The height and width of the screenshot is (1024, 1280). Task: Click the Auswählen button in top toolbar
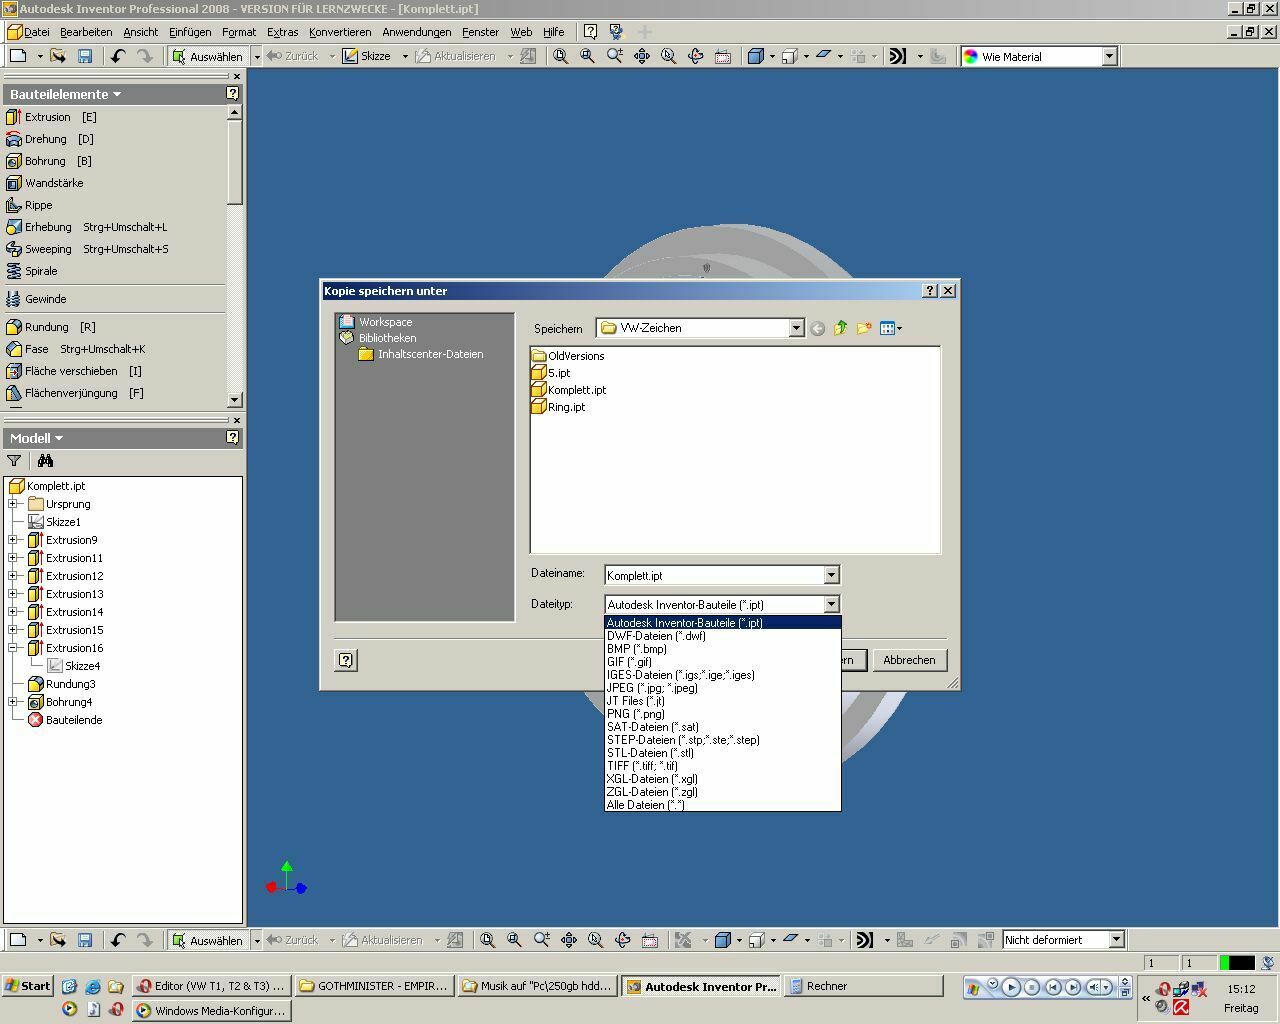tap(208, 56)
